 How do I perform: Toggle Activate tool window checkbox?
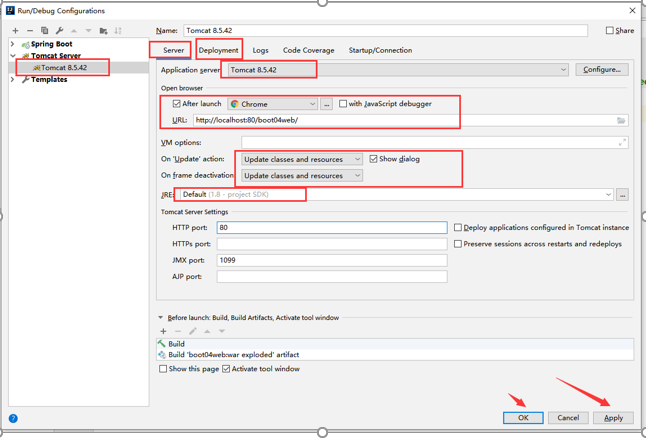pos(226,369)
